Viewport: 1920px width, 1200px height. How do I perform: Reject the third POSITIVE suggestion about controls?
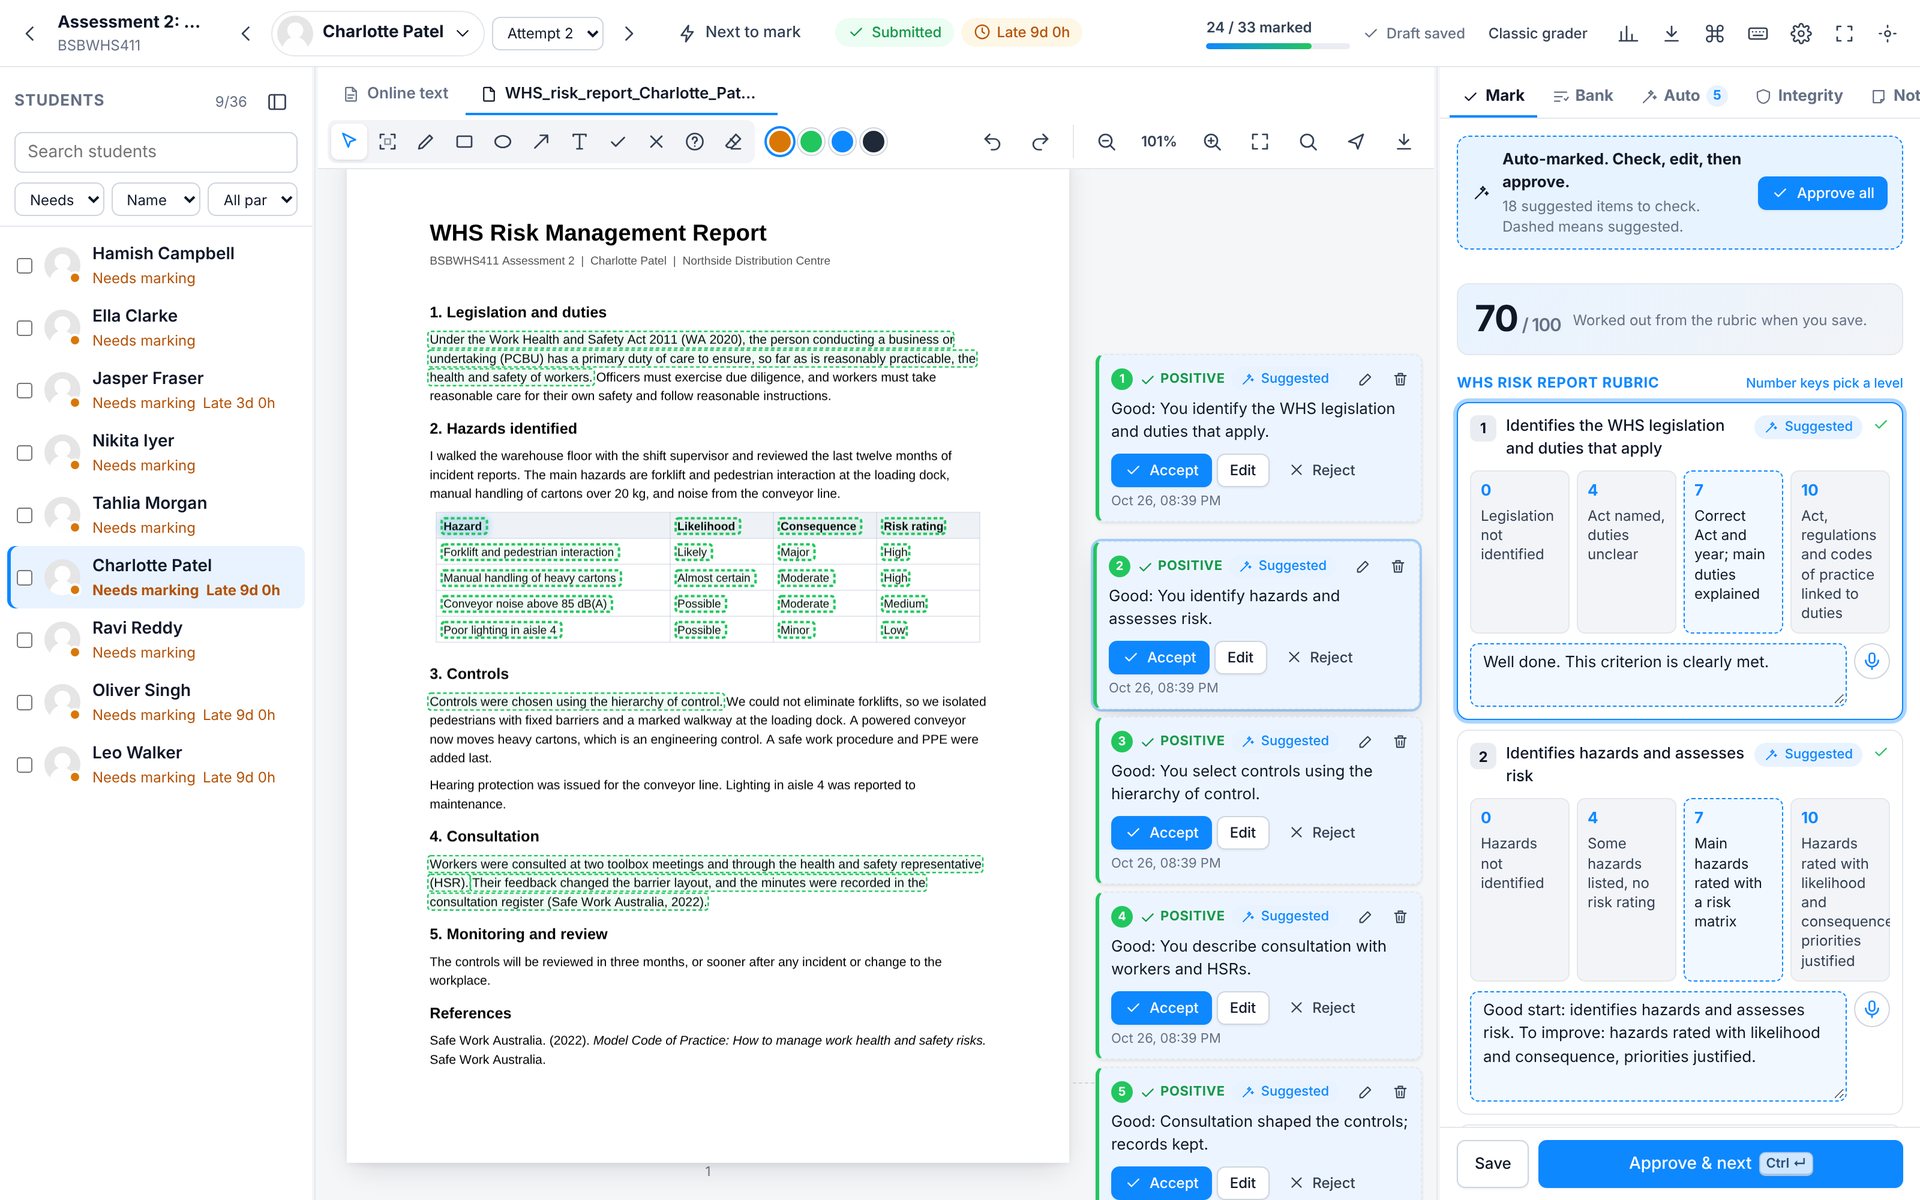1322,832
